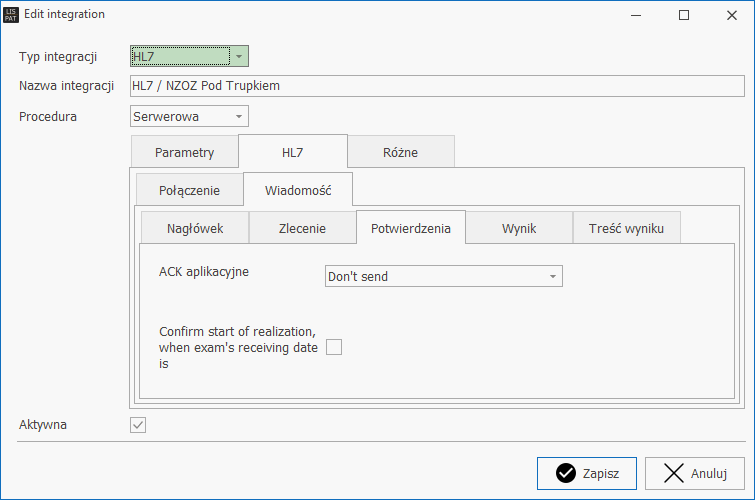
Task: Enable Confirm start of realization checkbox
Action: click(x=334, y=347)
